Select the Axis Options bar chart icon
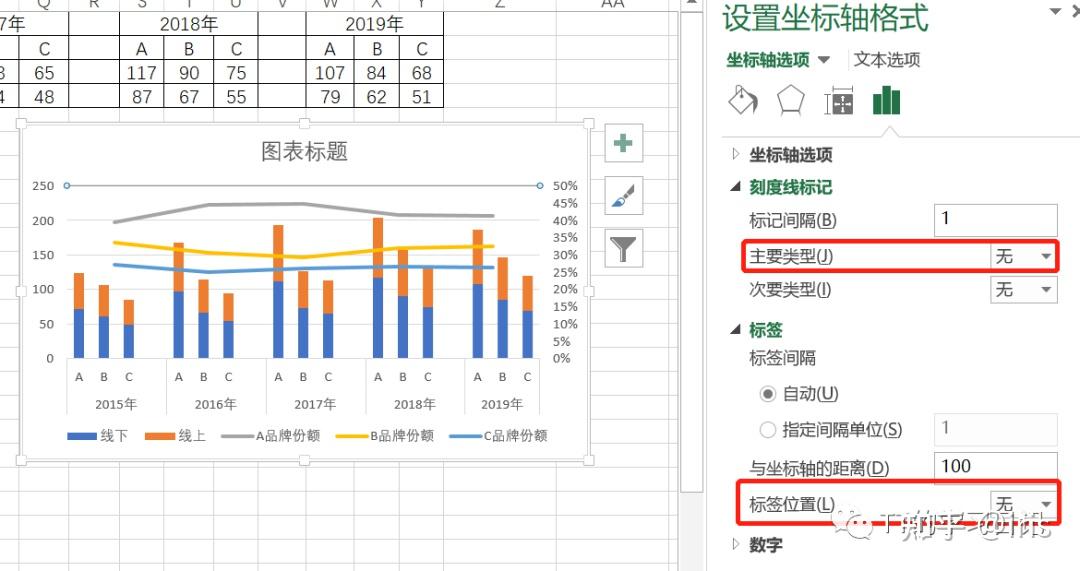1080x571 pixels. (x=886, y=101)
